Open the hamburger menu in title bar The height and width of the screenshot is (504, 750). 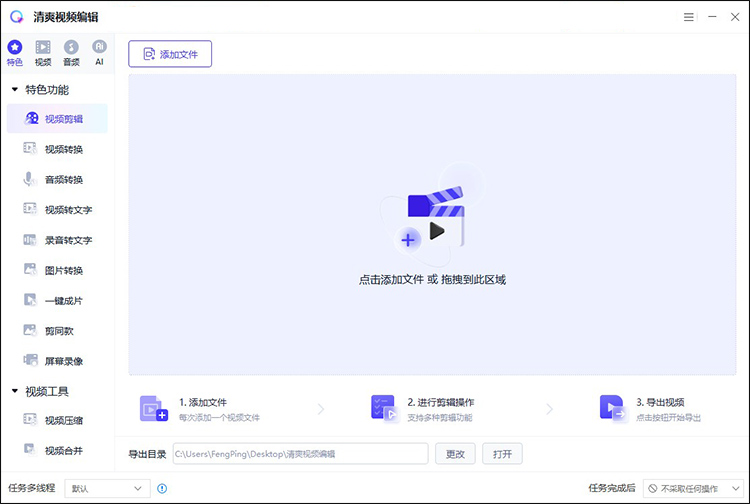coord(688,17)
